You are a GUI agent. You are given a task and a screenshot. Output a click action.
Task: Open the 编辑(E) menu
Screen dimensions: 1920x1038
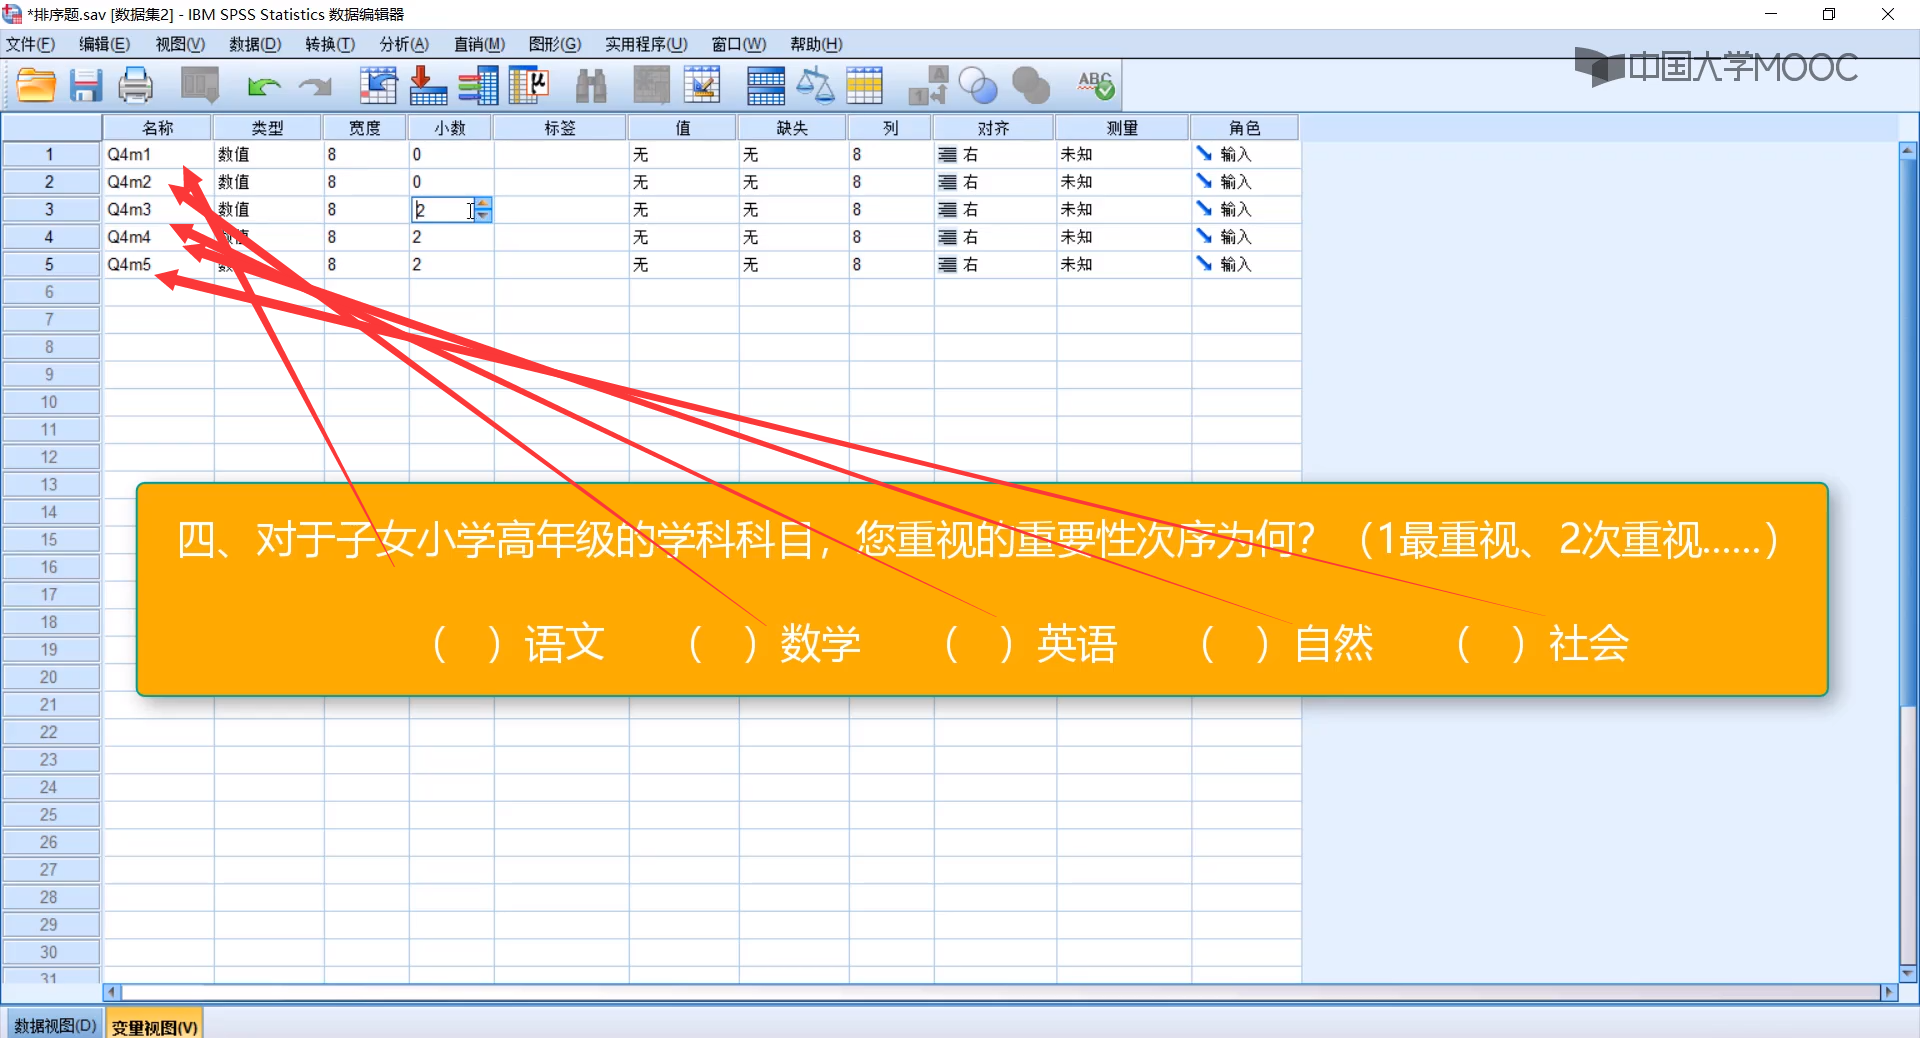(104, 44)
